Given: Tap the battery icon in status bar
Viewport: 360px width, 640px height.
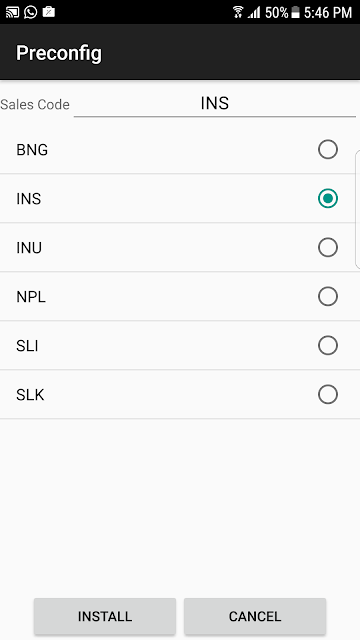Looking at the screenshot, I should click(296, 13).
